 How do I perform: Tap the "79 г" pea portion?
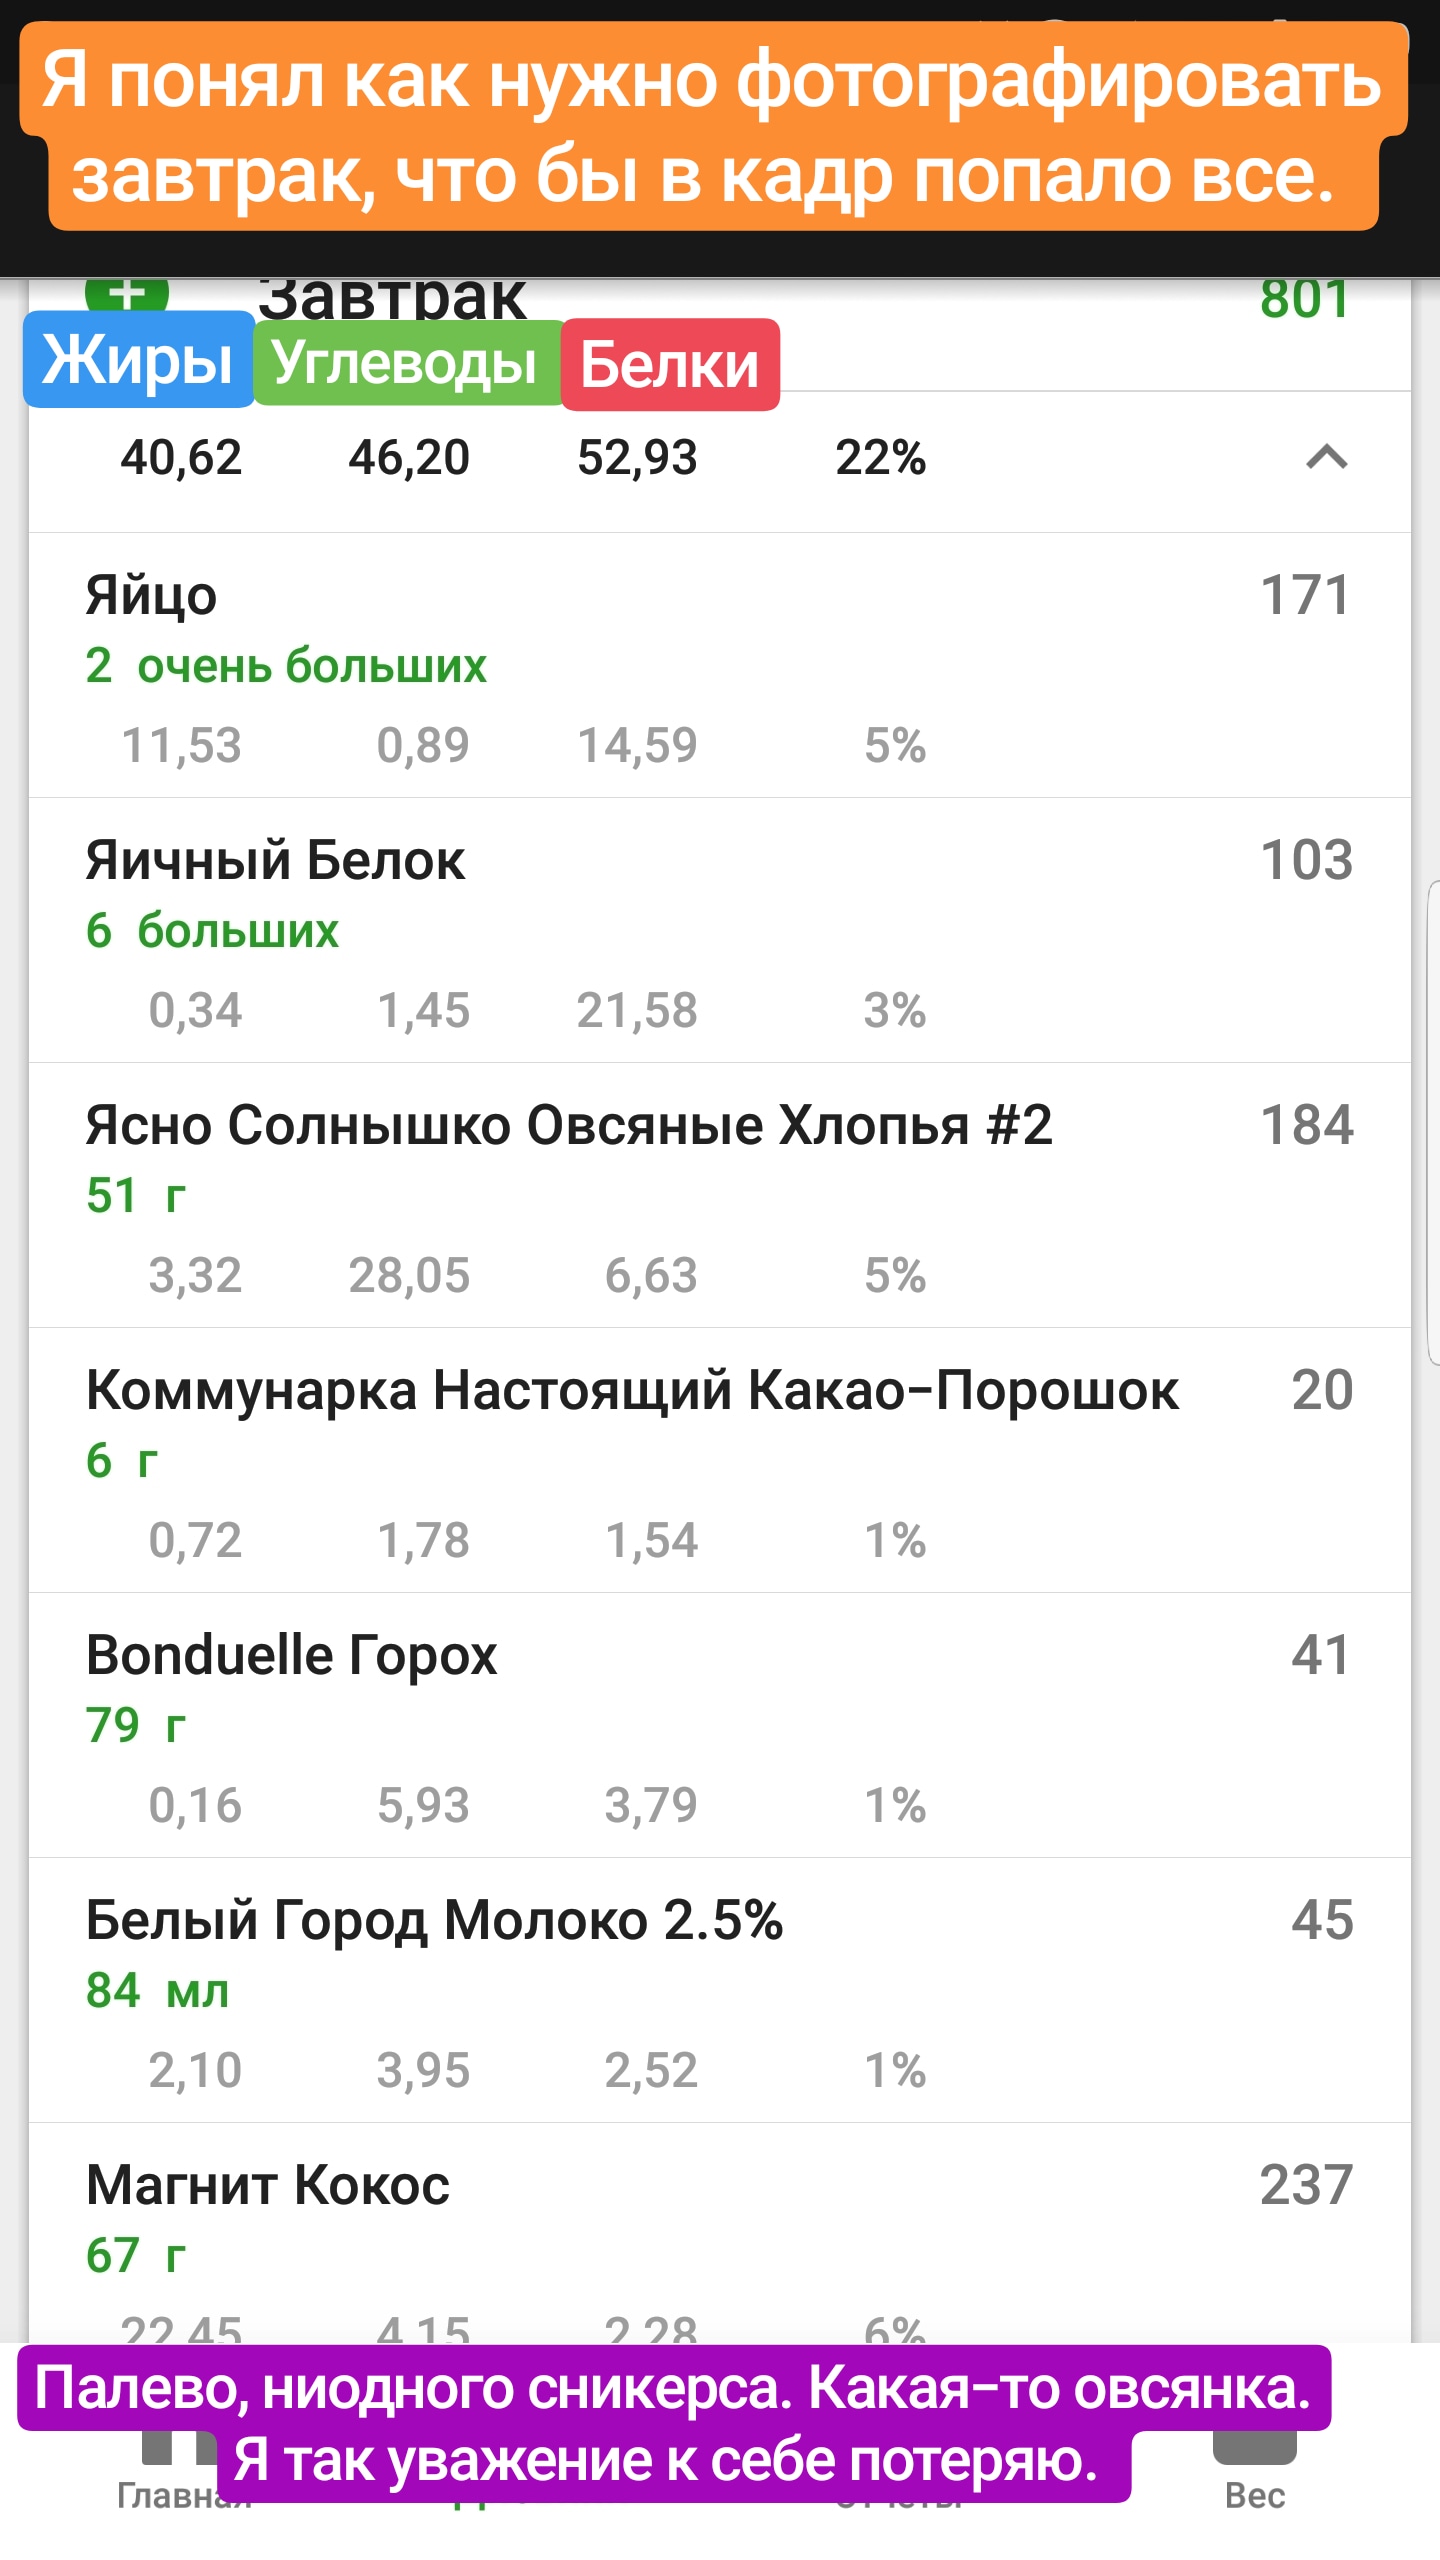pos(136,1726)
